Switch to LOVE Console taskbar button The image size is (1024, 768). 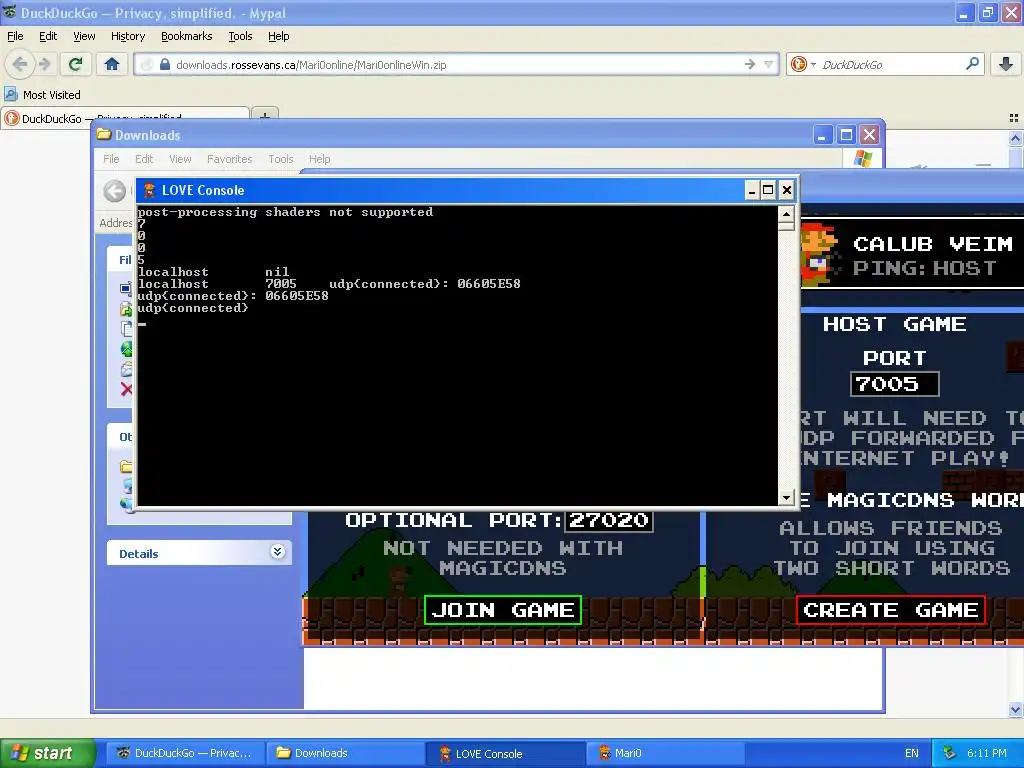click(506, 753)
